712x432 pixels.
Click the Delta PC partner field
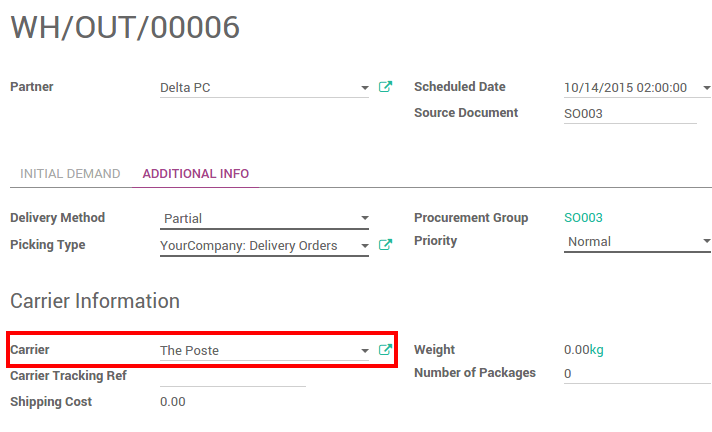point(259,88)
